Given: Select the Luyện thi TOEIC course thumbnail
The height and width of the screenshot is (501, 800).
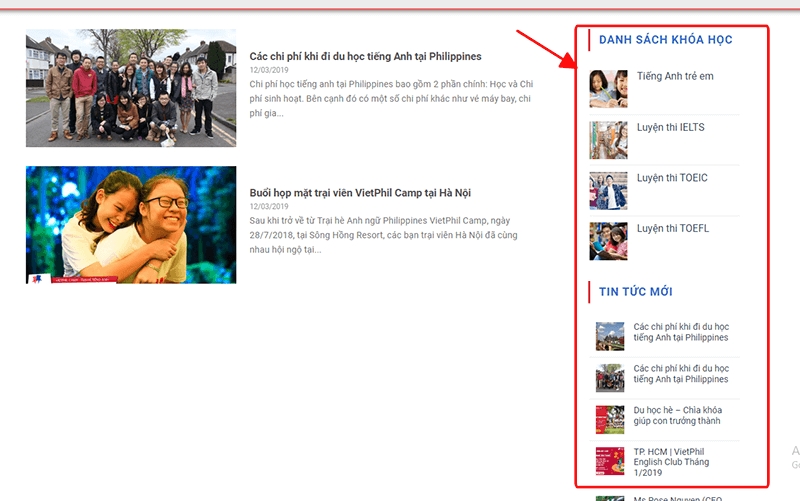Looking at the screenshot, I should [x=608, y=191].
